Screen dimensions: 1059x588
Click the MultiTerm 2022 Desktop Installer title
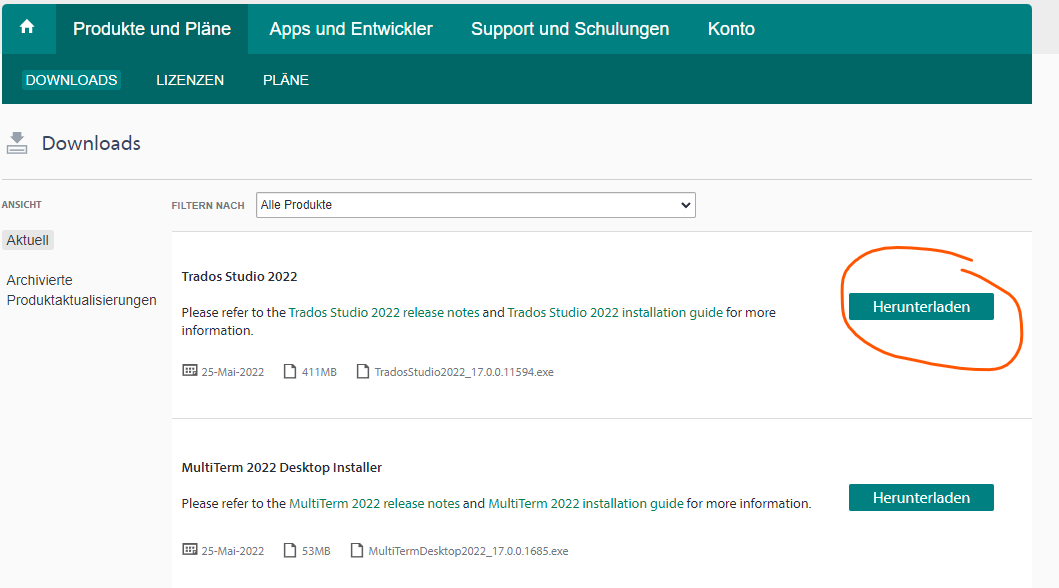[282, 467]
